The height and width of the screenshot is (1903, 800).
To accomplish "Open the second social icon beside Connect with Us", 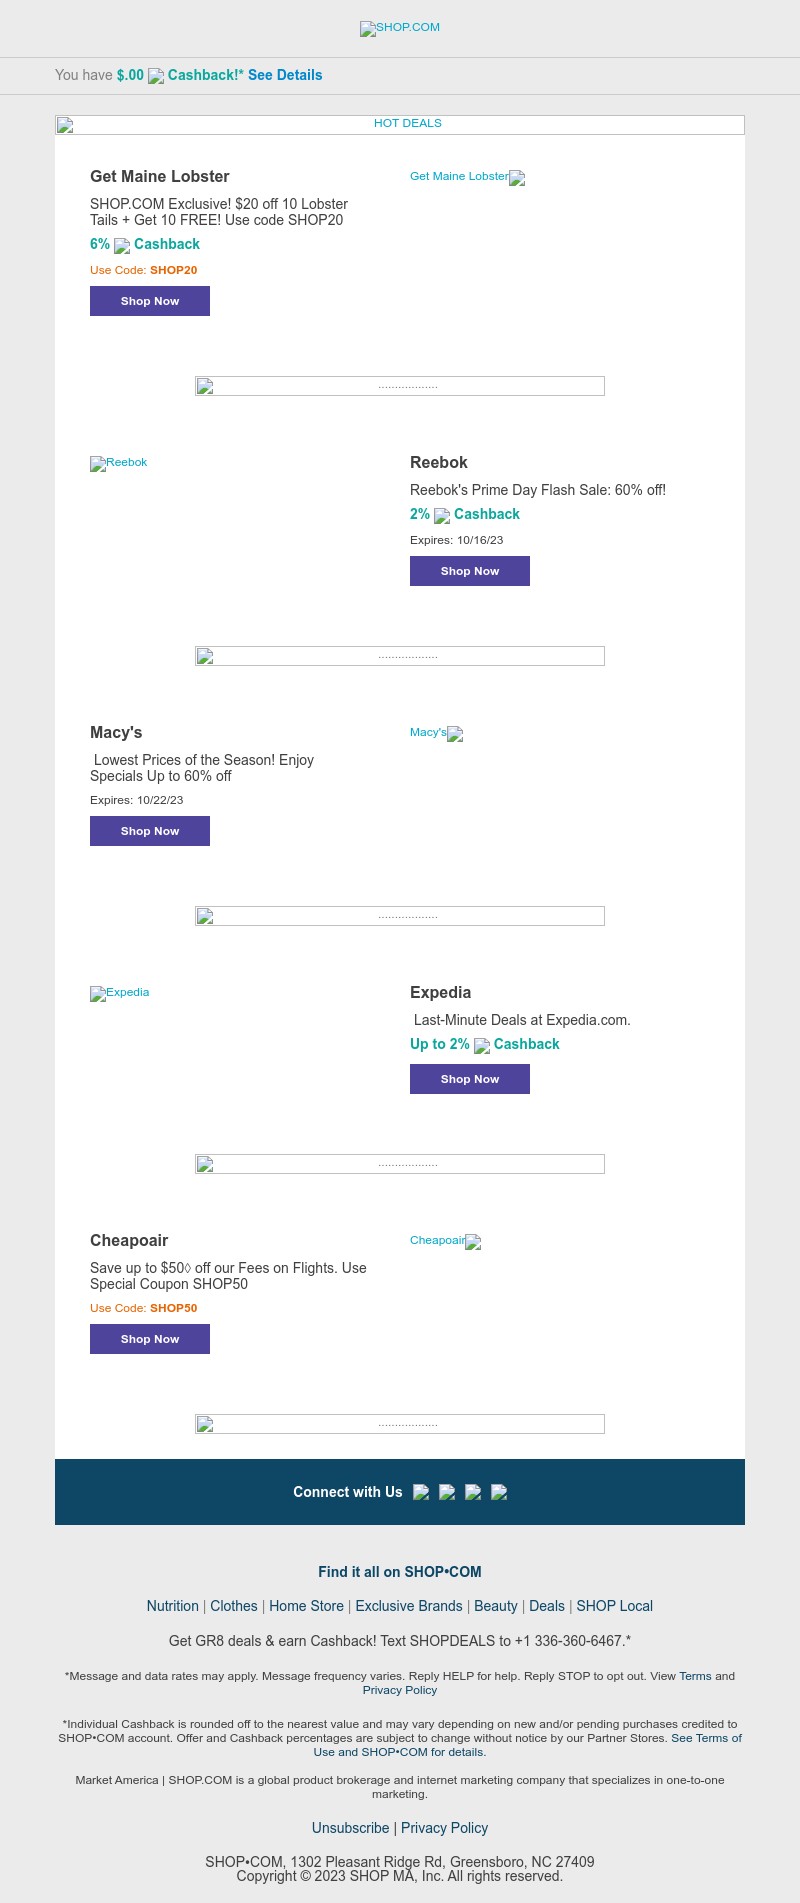I will click(447, 1492).
